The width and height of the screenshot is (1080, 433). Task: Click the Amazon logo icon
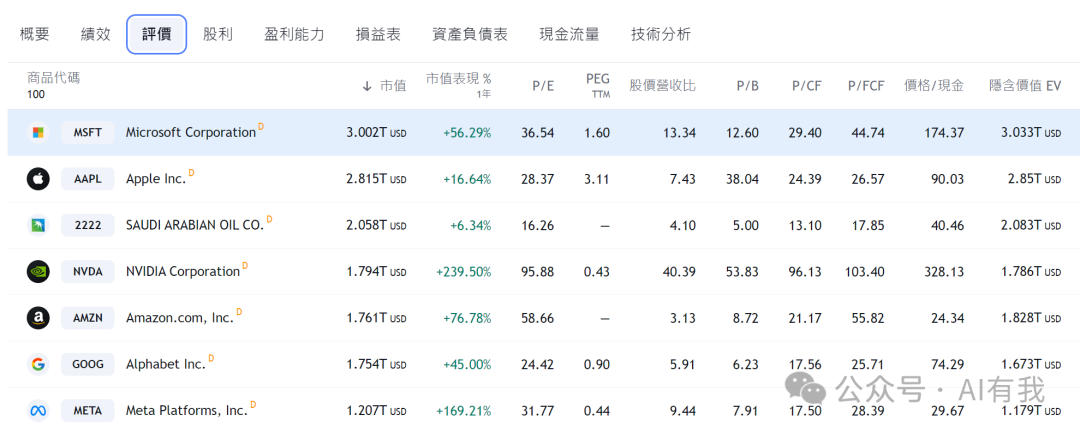coord(38,318)
